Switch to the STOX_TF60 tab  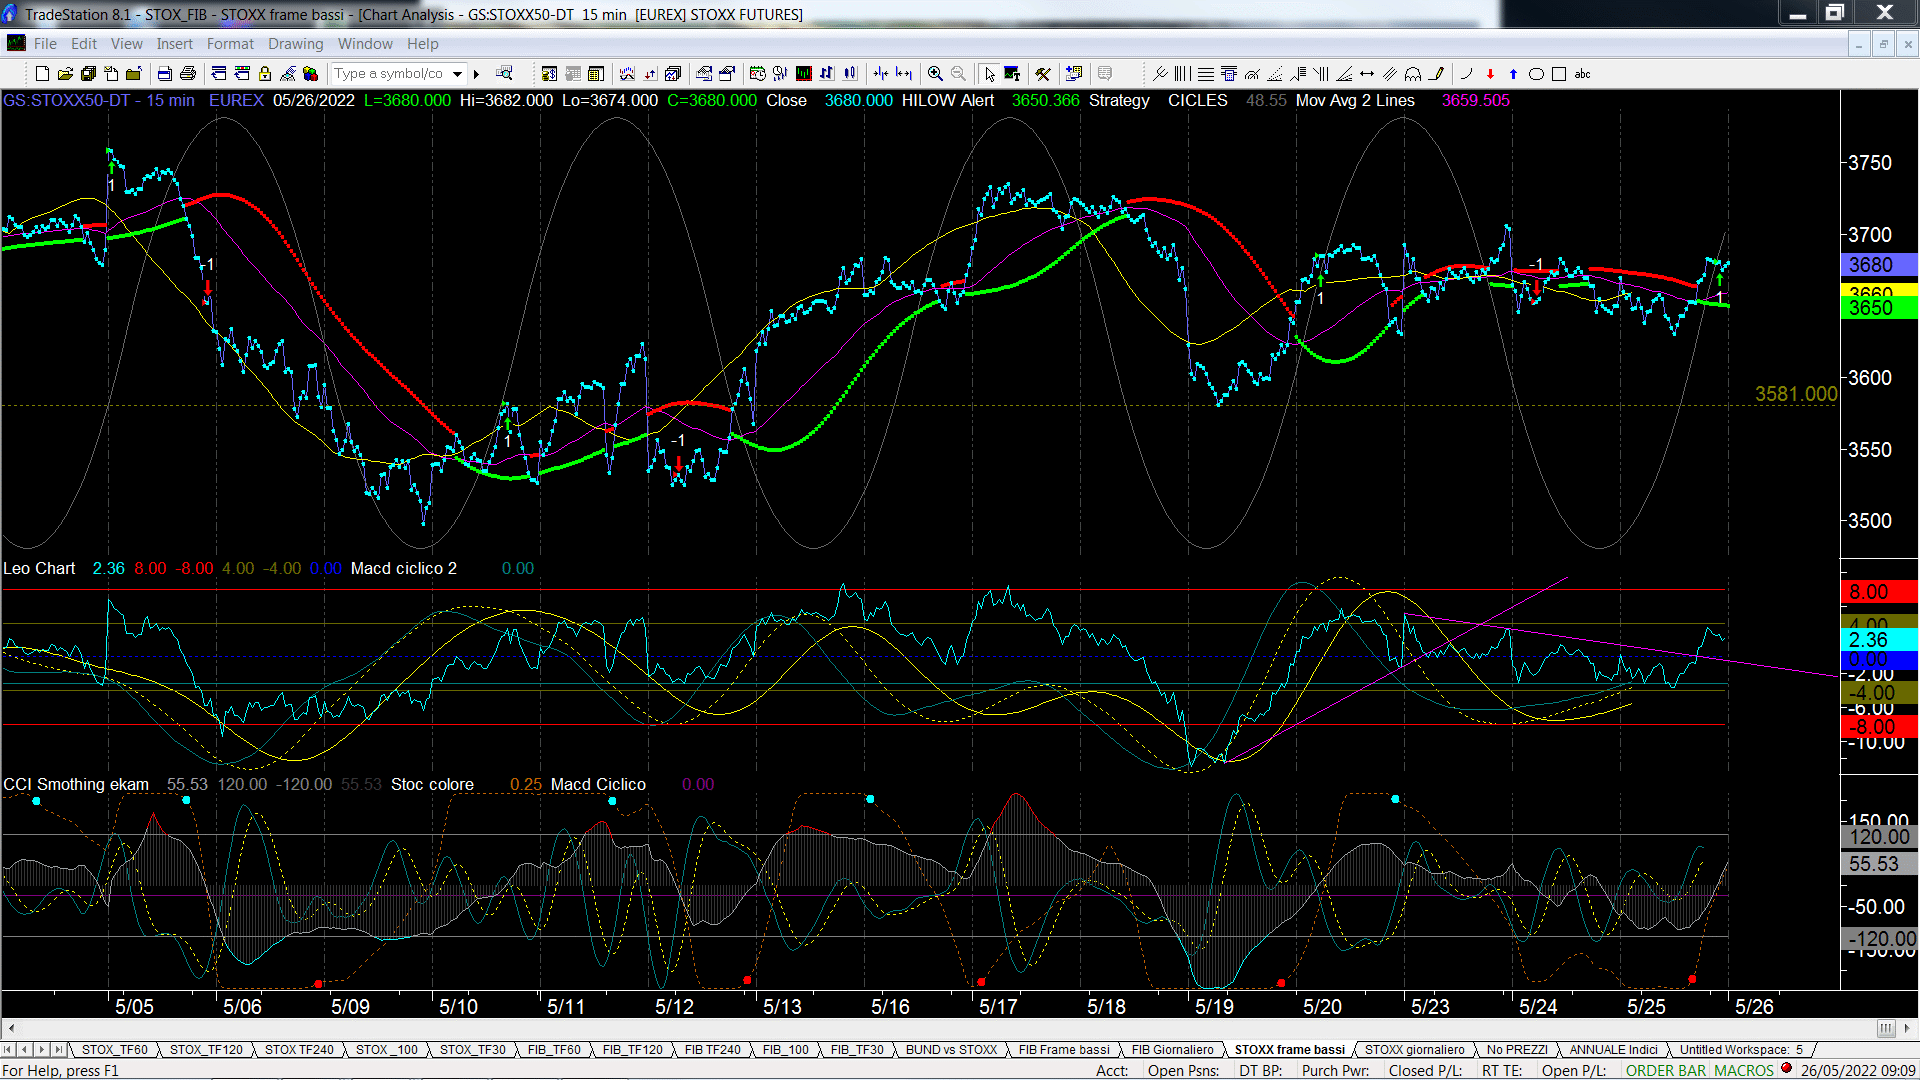pos(114,1050)
